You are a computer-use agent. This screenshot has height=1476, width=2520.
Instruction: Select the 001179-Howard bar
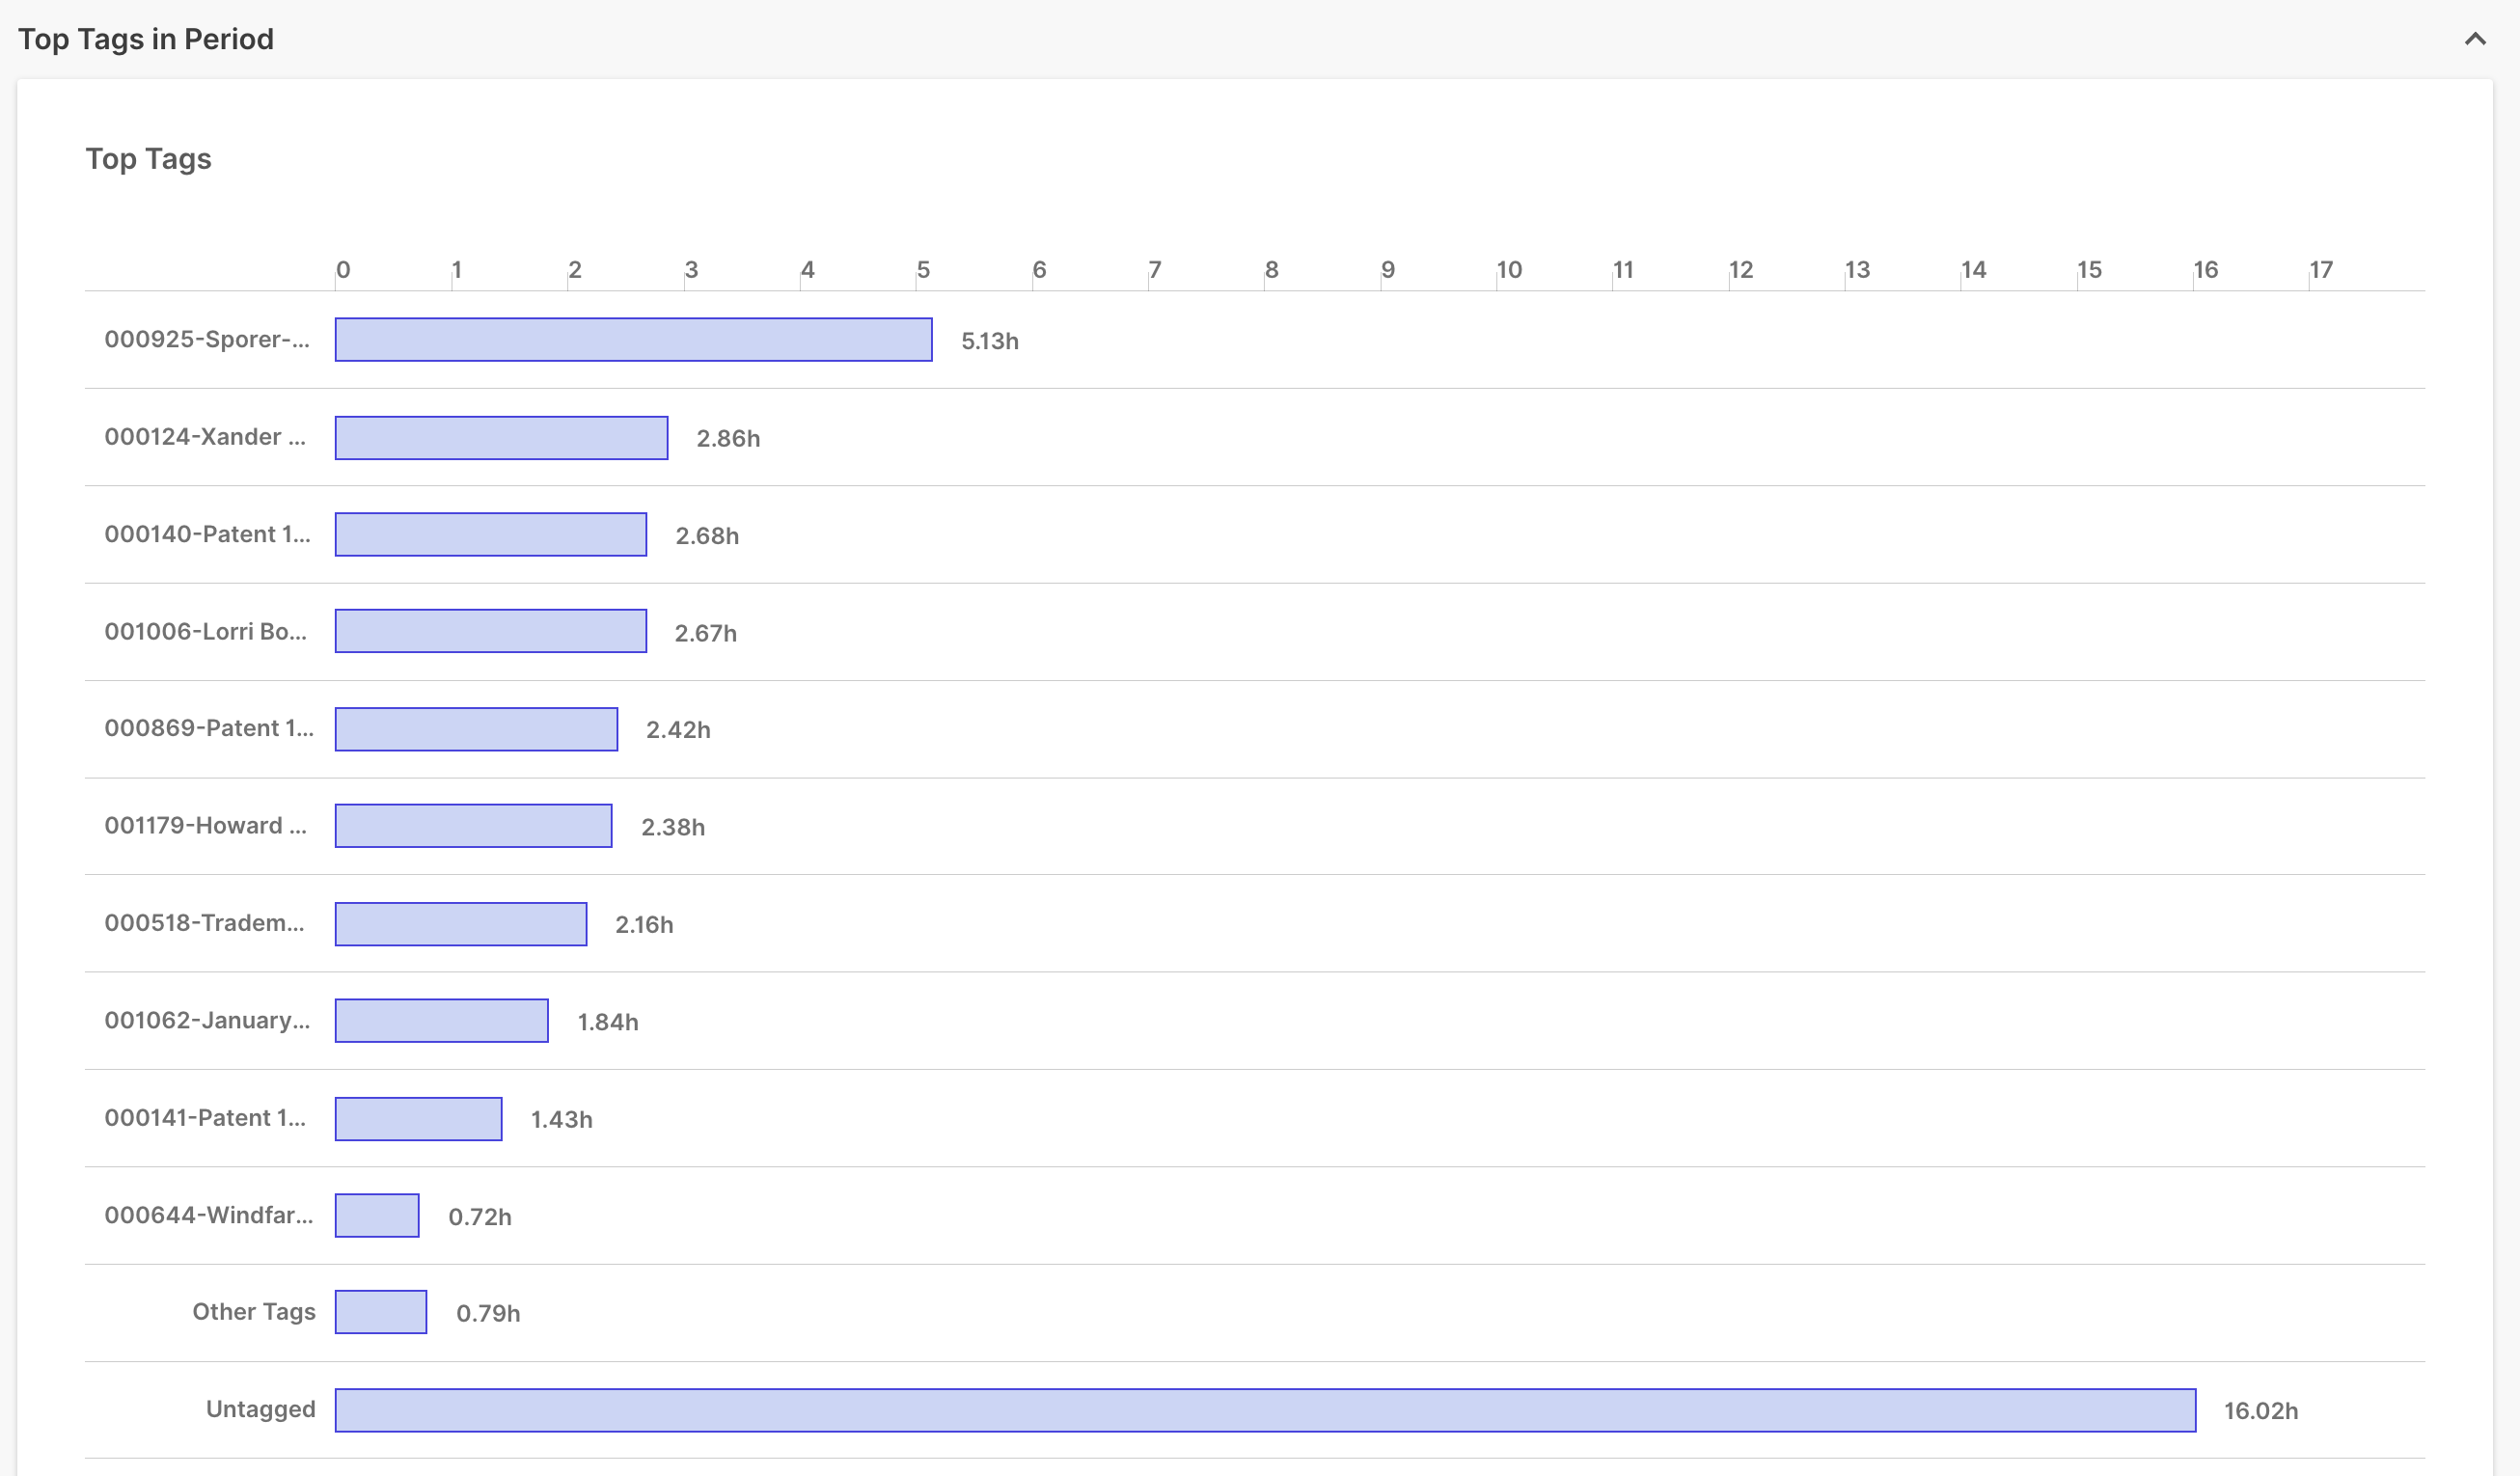pyautogui.click(x=473, y=826)
